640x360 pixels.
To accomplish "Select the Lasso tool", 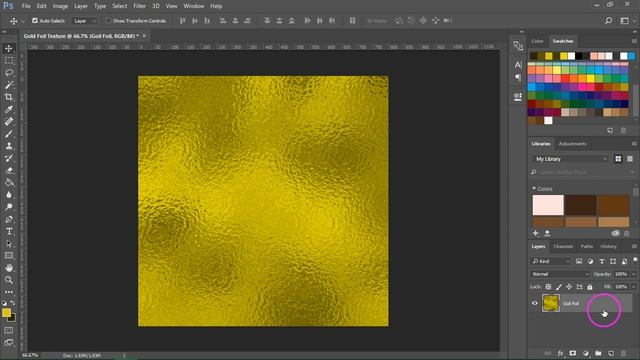I will pos(9,73).
